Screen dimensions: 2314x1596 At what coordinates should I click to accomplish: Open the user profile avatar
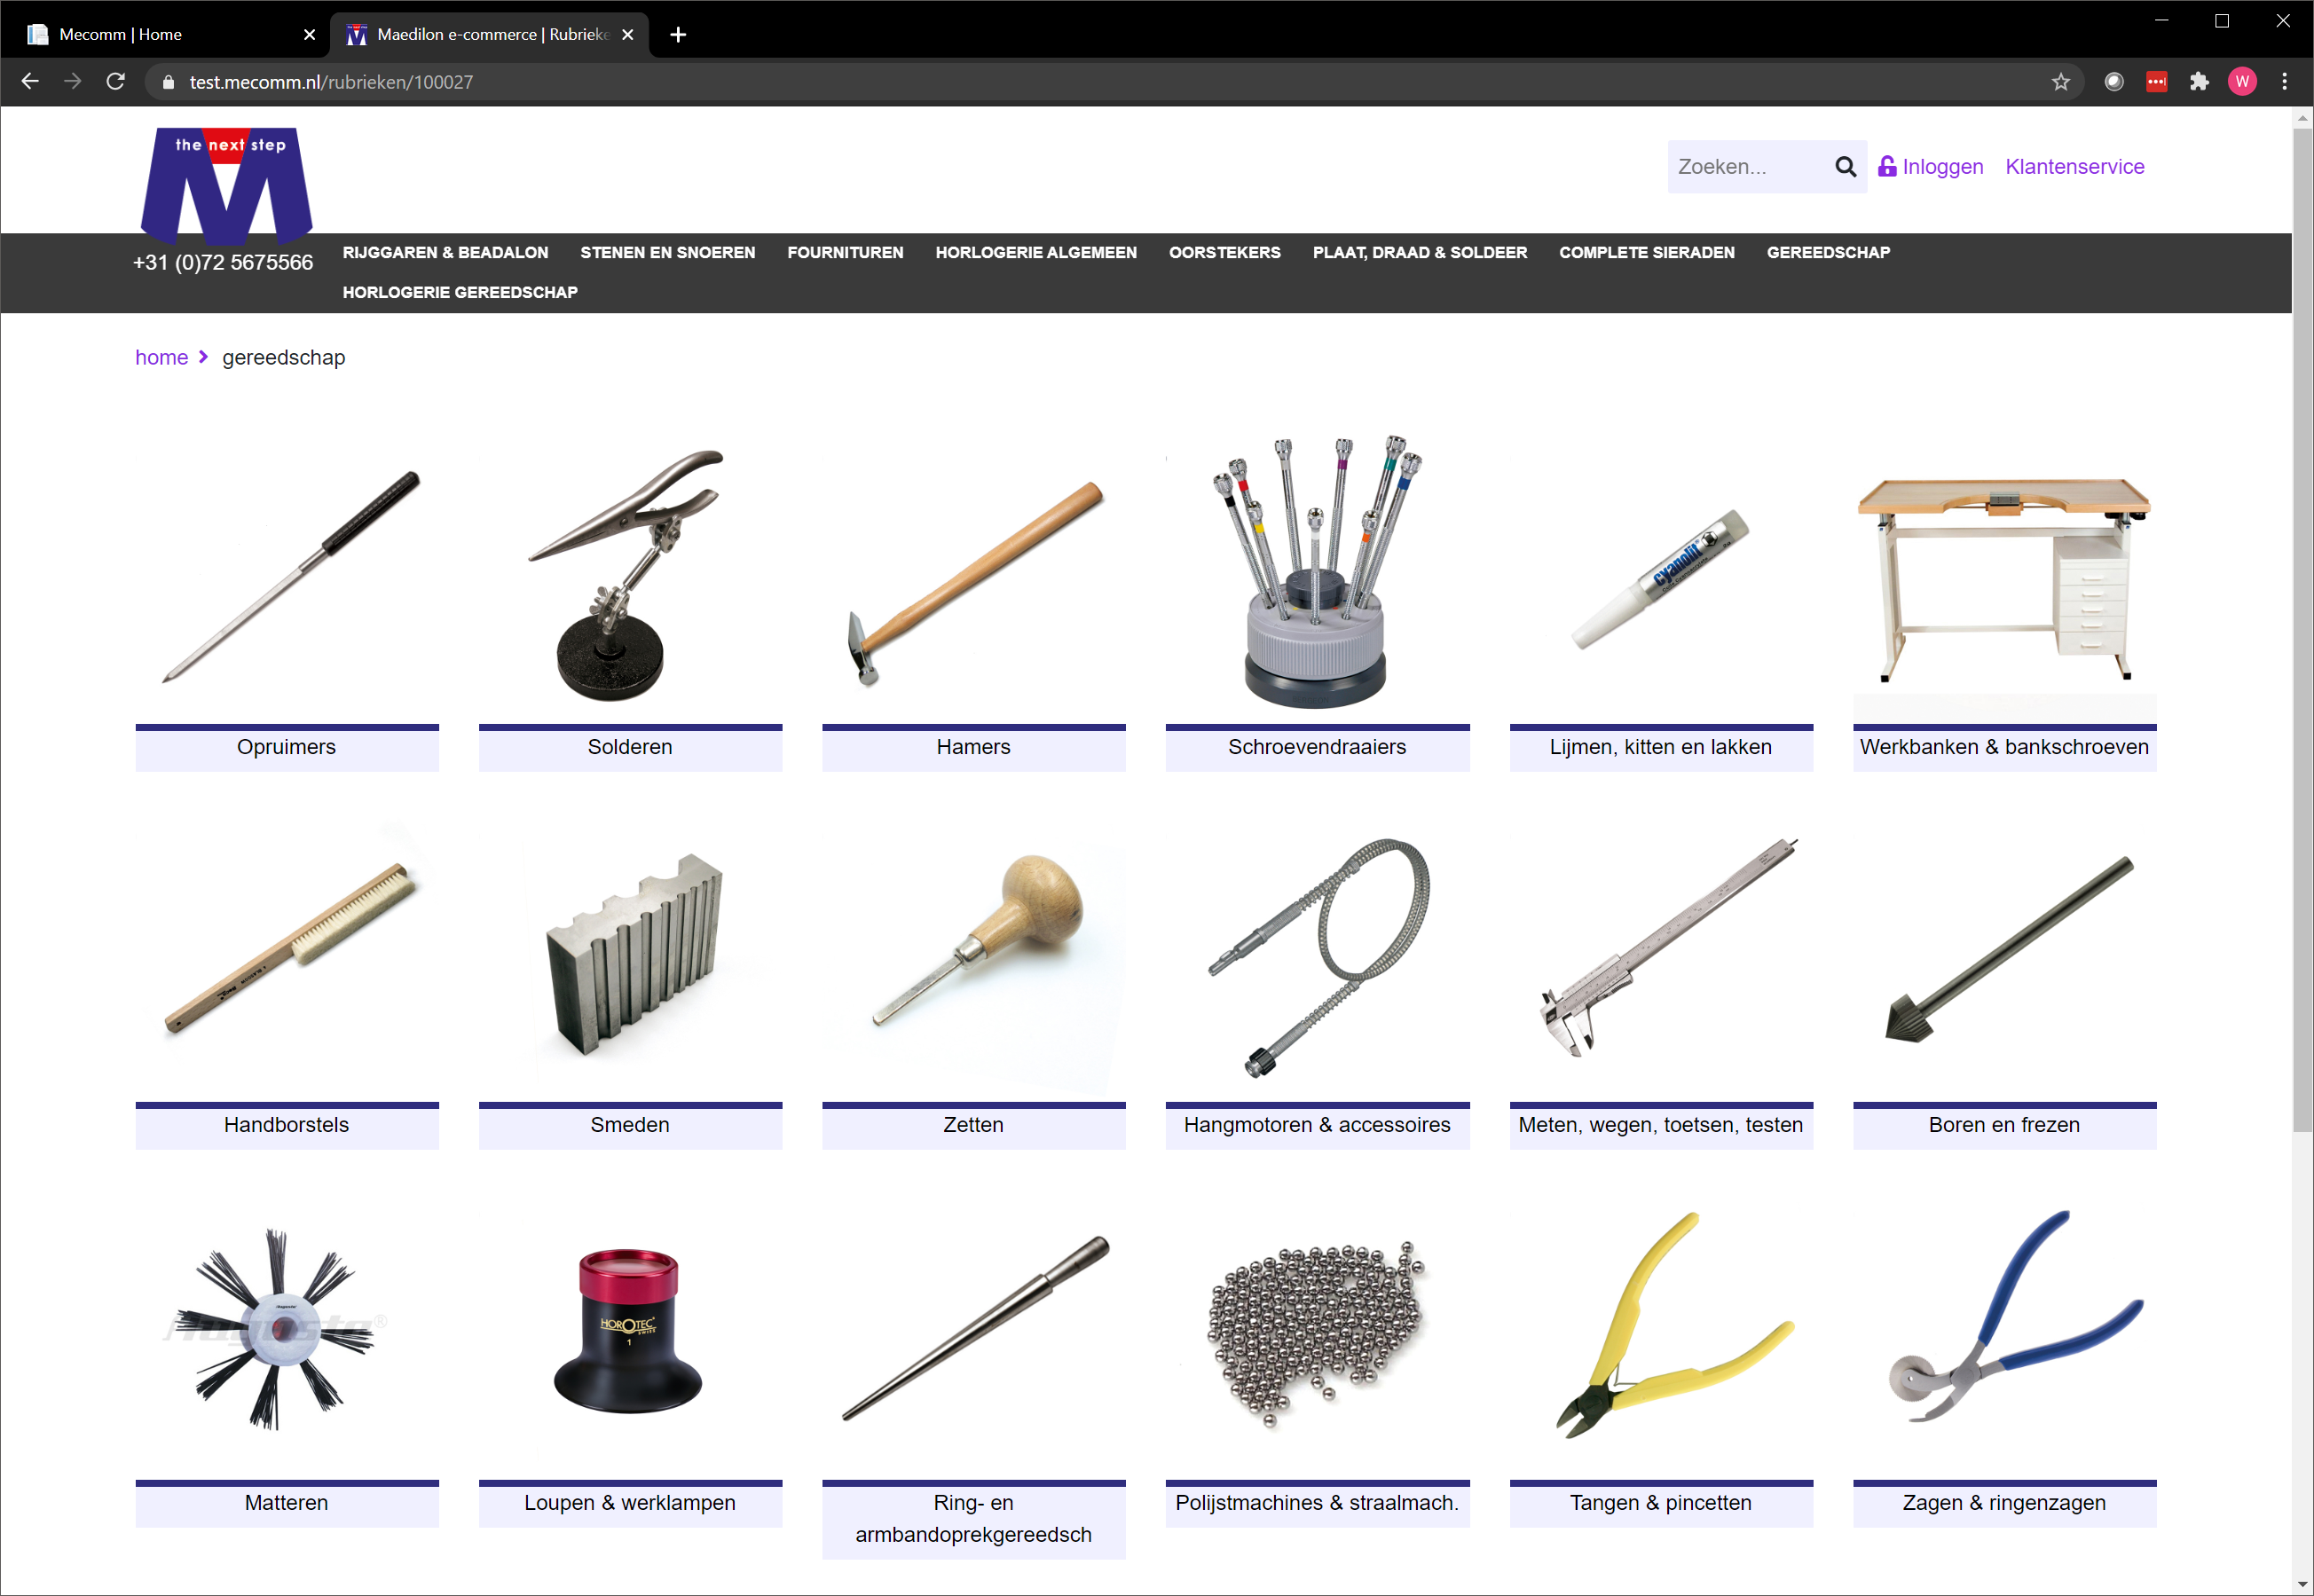pyautogui.click(x=2242, y=82)
